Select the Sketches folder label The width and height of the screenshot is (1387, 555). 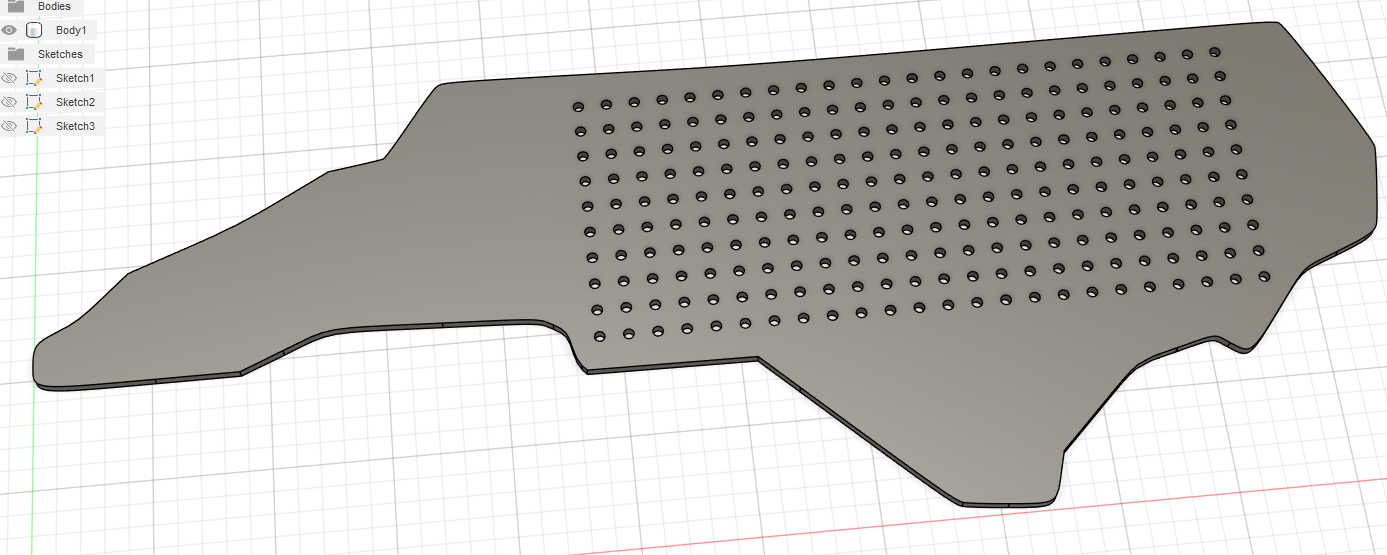point(60,54)
